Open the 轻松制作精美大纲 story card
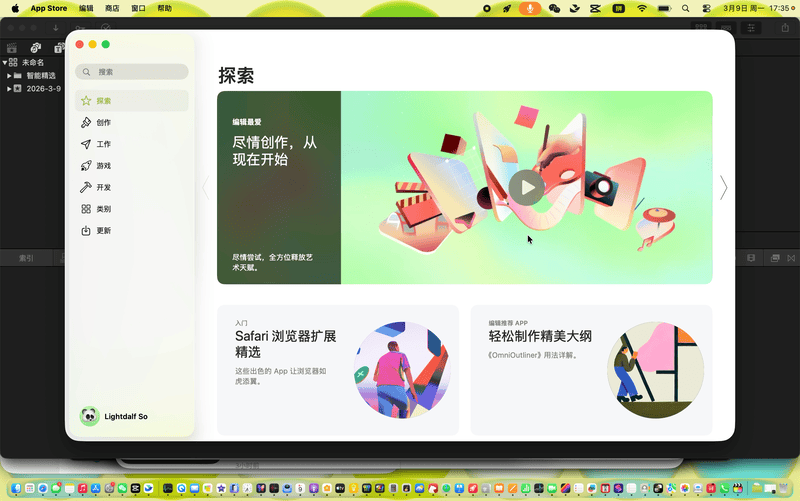This screenshot has height=501, width=800. pyautogui.click(x=591, y=370)
